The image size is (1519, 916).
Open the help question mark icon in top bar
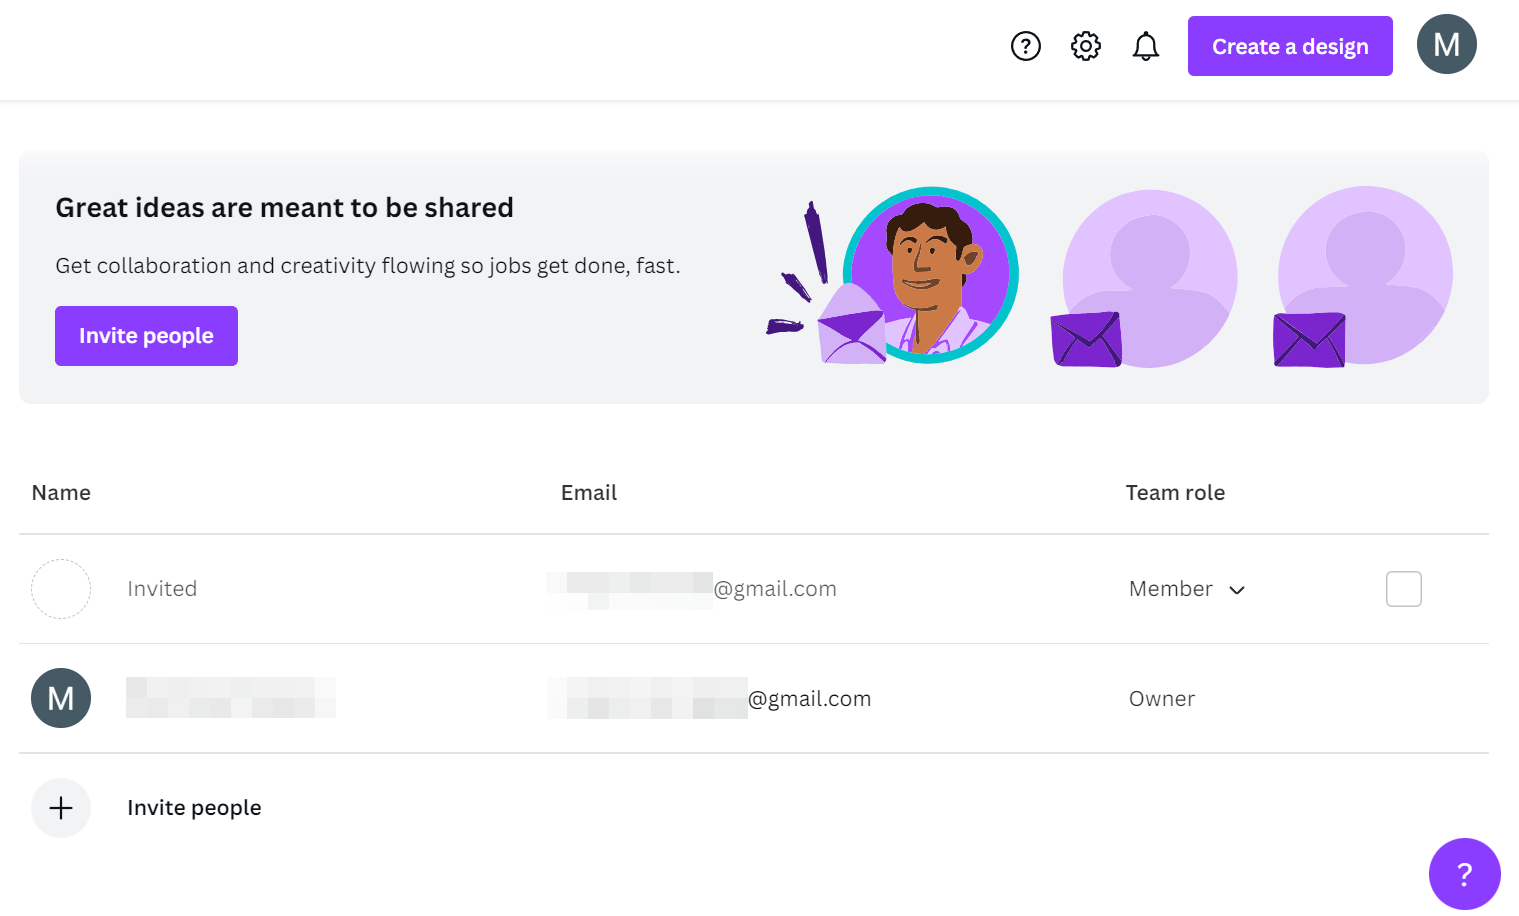point(1026,46)
